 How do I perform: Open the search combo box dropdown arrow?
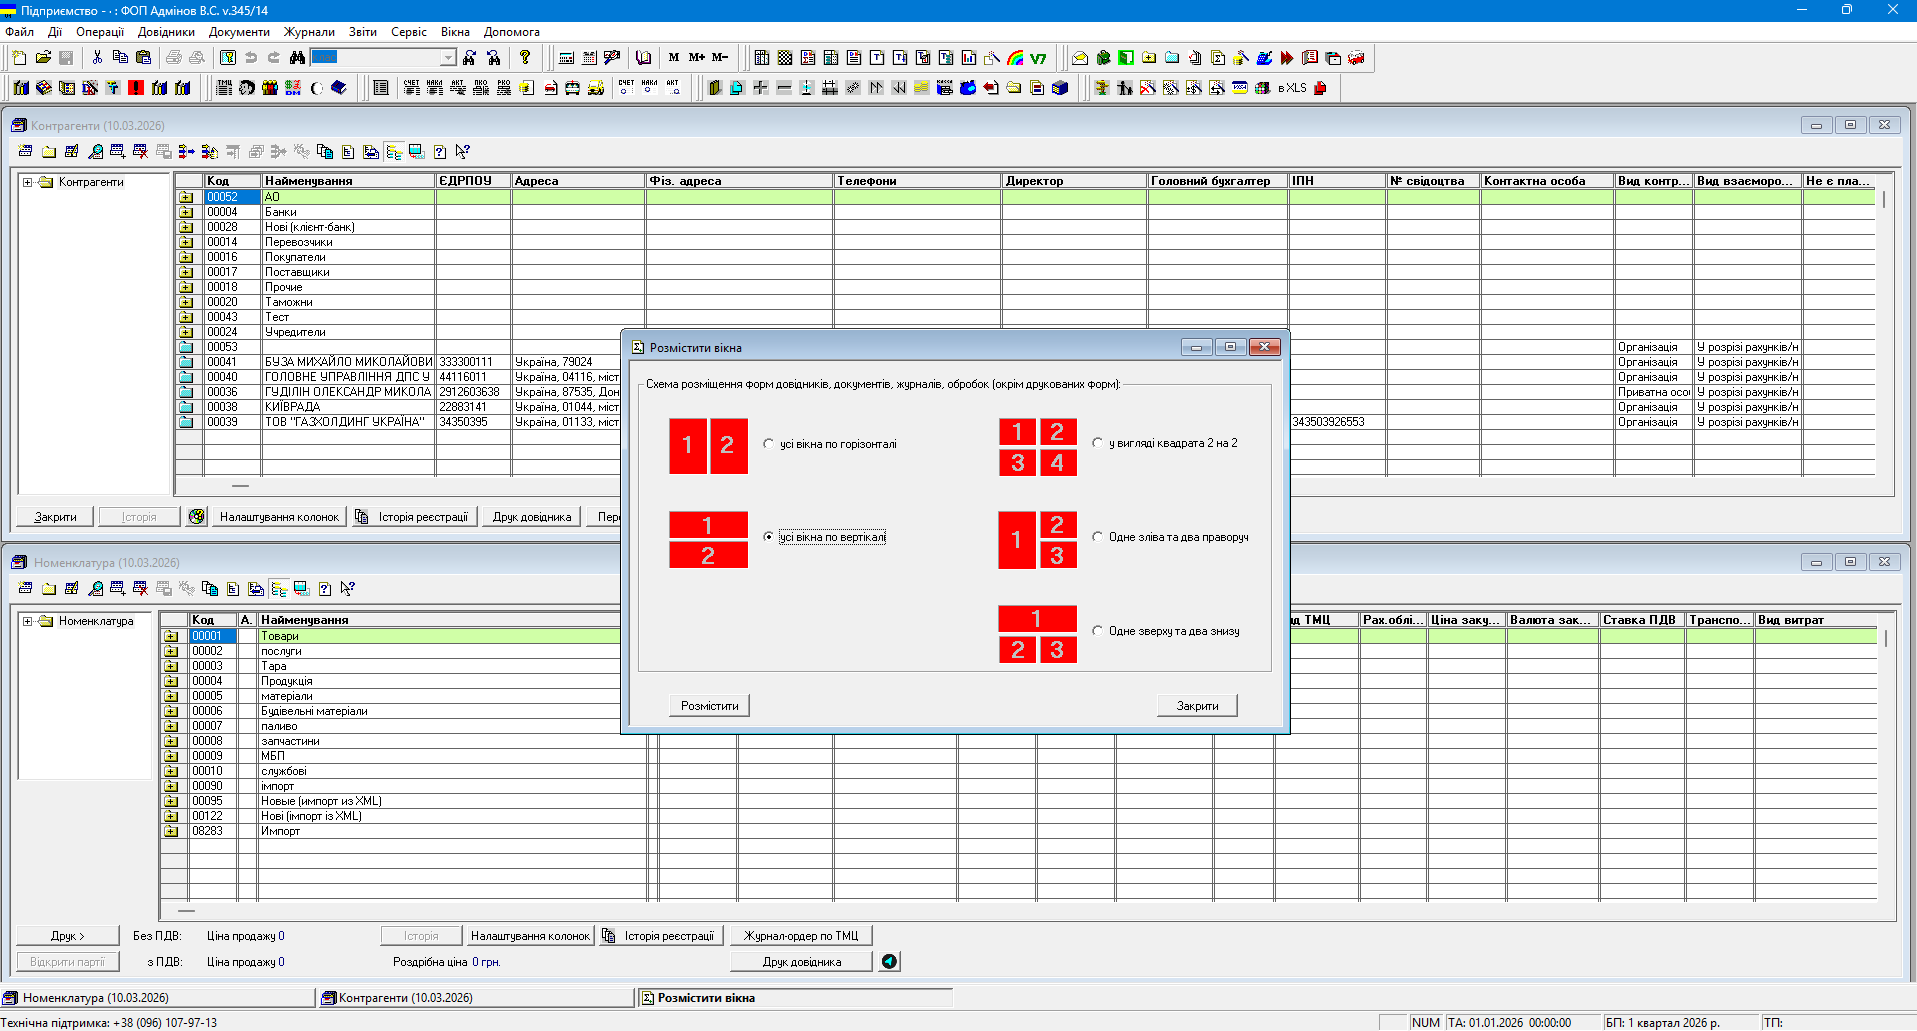[448, 58]
